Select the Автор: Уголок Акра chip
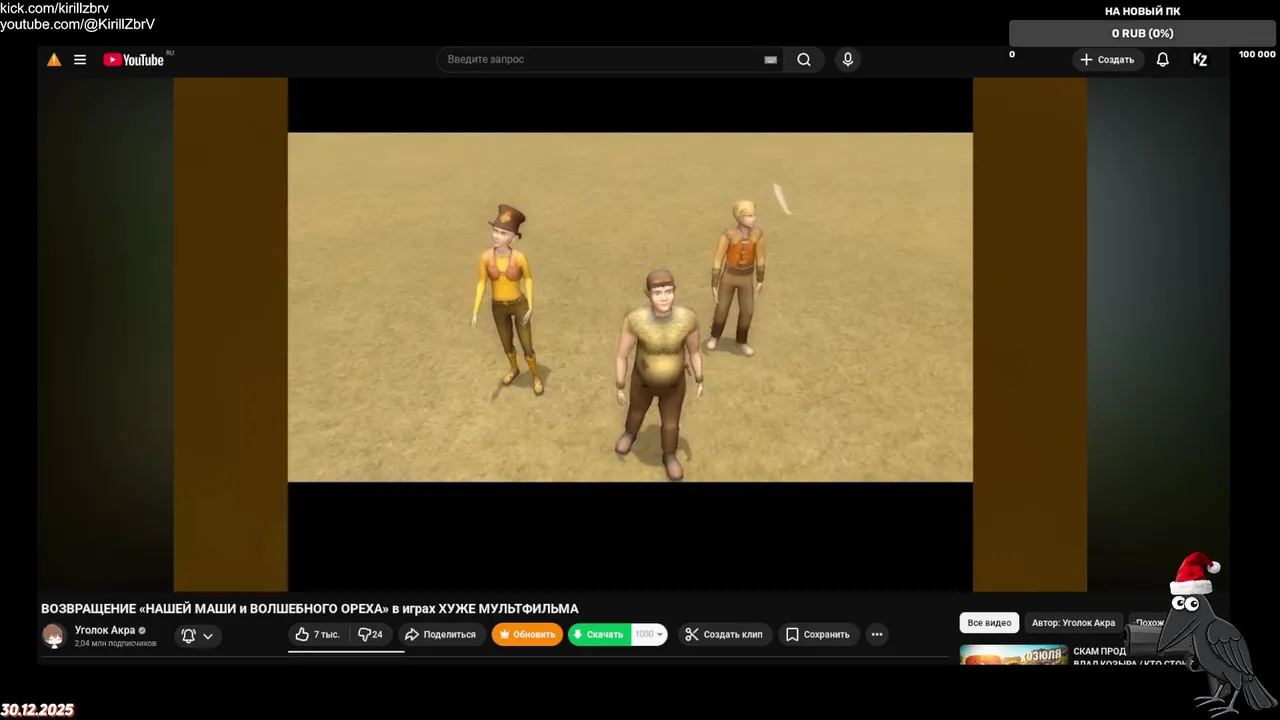This screenshot has height=720, width=1280. click(1073, 623)
